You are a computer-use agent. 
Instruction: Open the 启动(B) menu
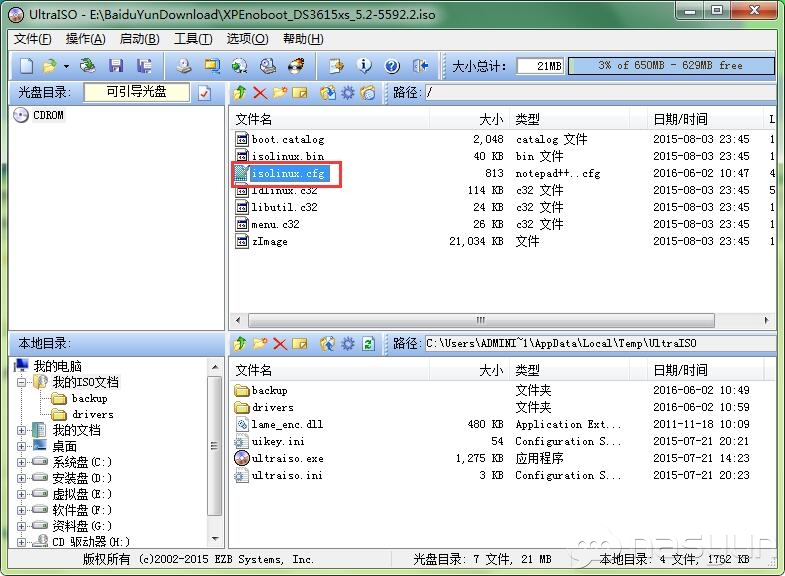tap(140, 39)
